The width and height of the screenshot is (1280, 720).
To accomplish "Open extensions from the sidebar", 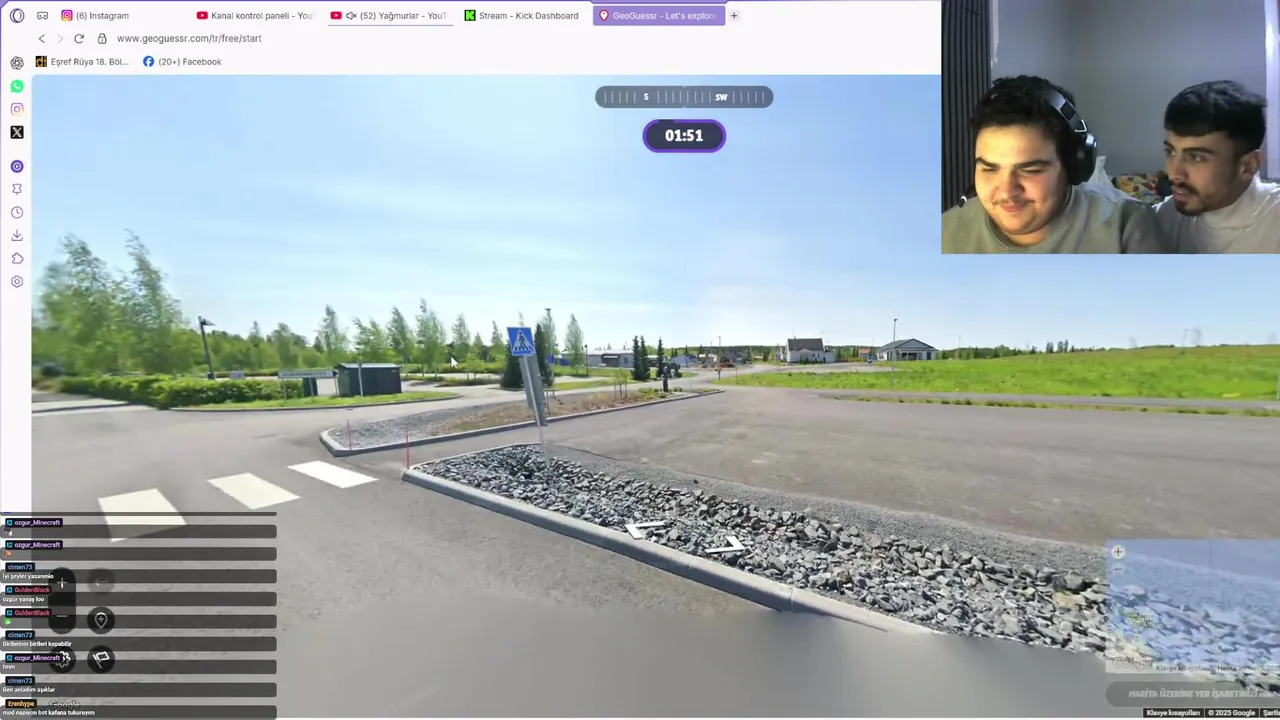I will [x=17, y=258].
